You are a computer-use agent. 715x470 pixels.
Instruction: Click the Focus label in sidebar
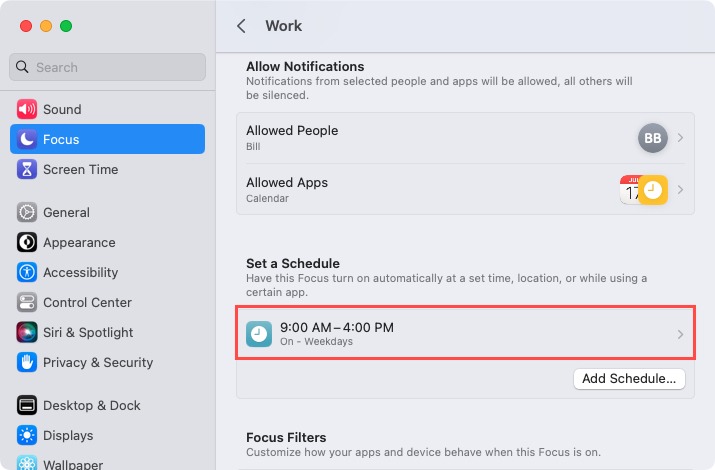61,139
